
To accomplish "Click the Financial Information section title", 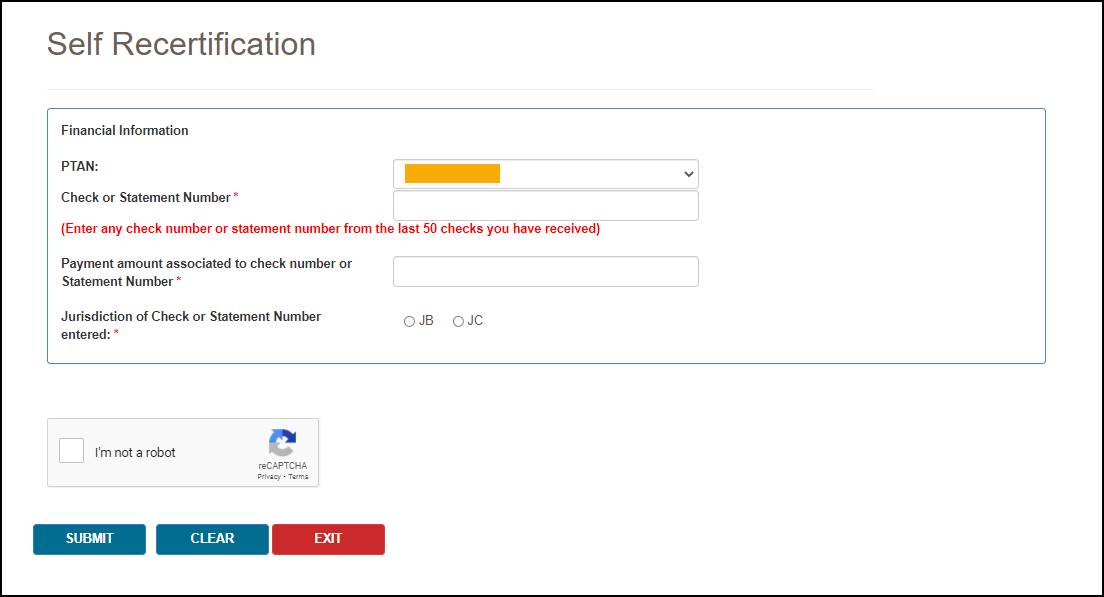I will pyautogui.click(x=125, y=130).
